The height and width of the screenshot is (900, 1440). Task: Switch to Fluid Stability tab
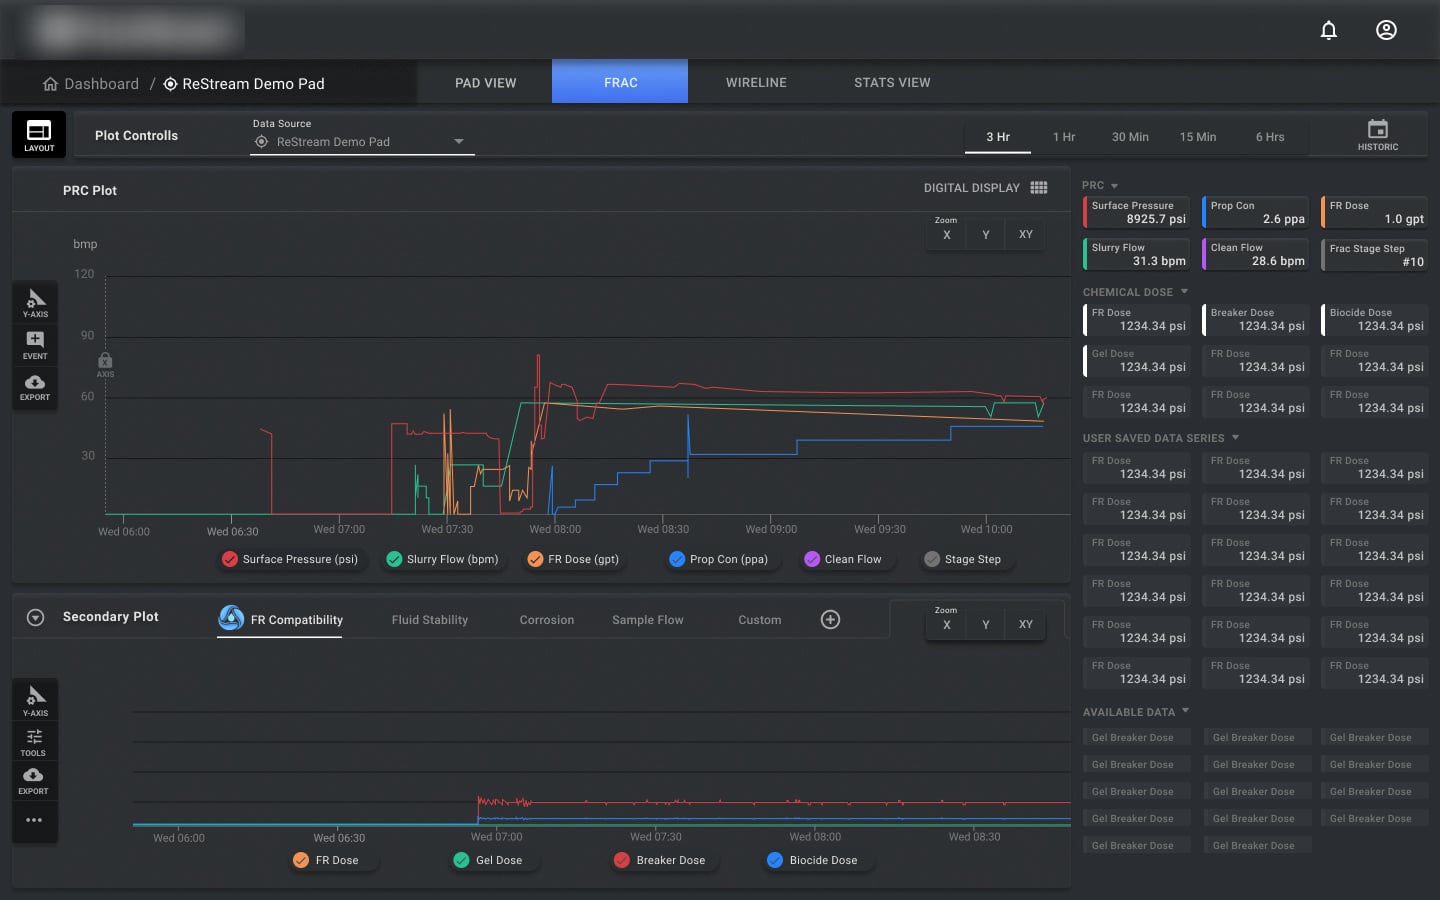pos(430,620)
